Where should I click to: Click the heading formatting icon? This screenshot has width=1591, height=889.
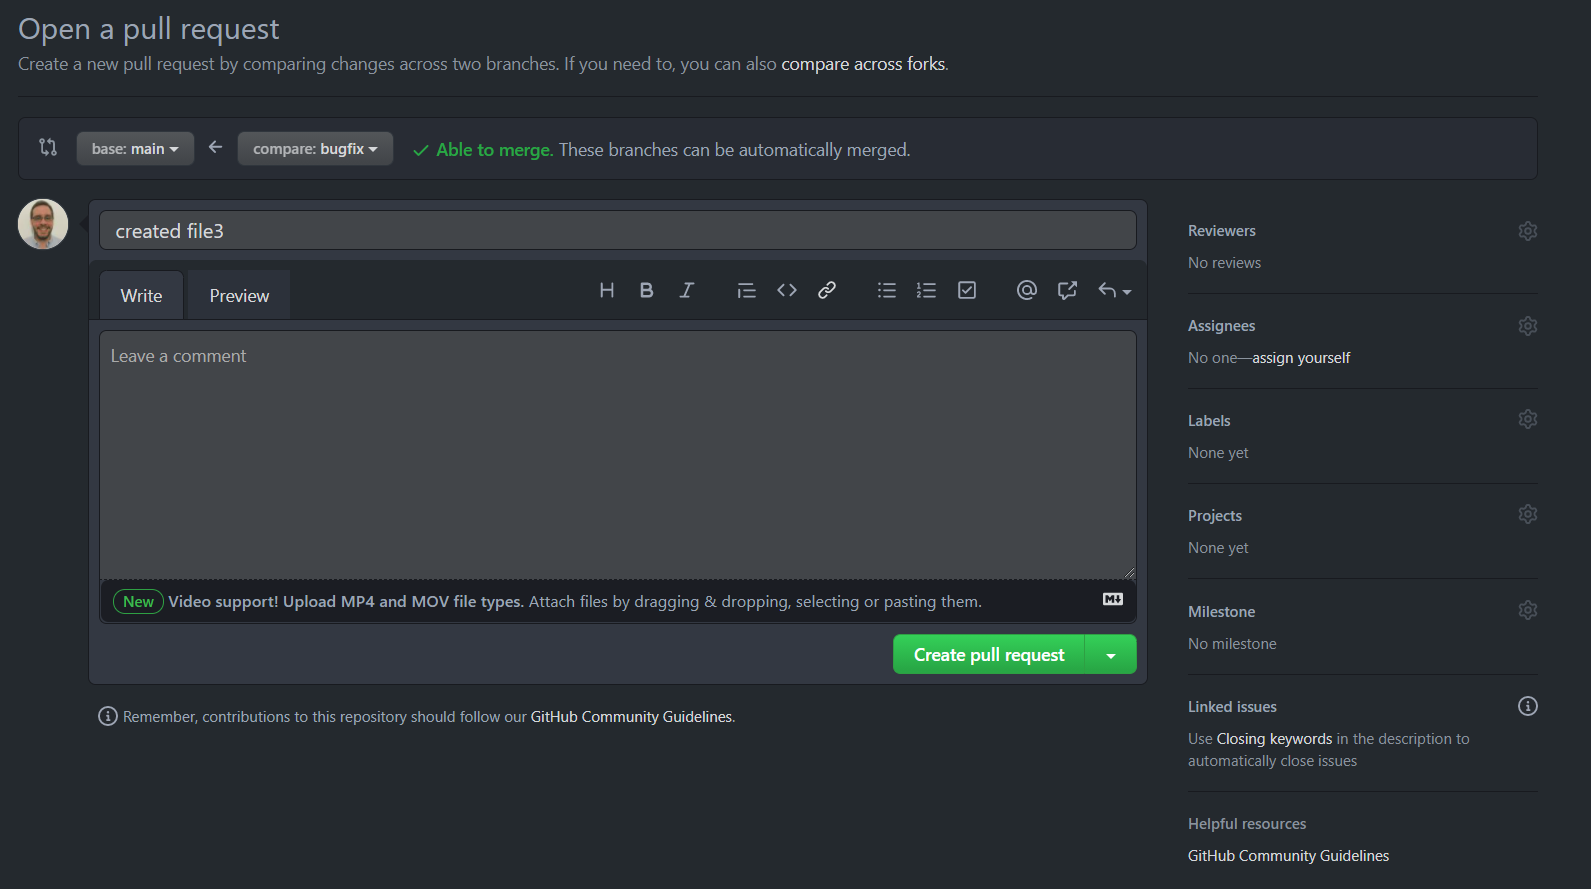pyautogui.click(x=606, y=290)
